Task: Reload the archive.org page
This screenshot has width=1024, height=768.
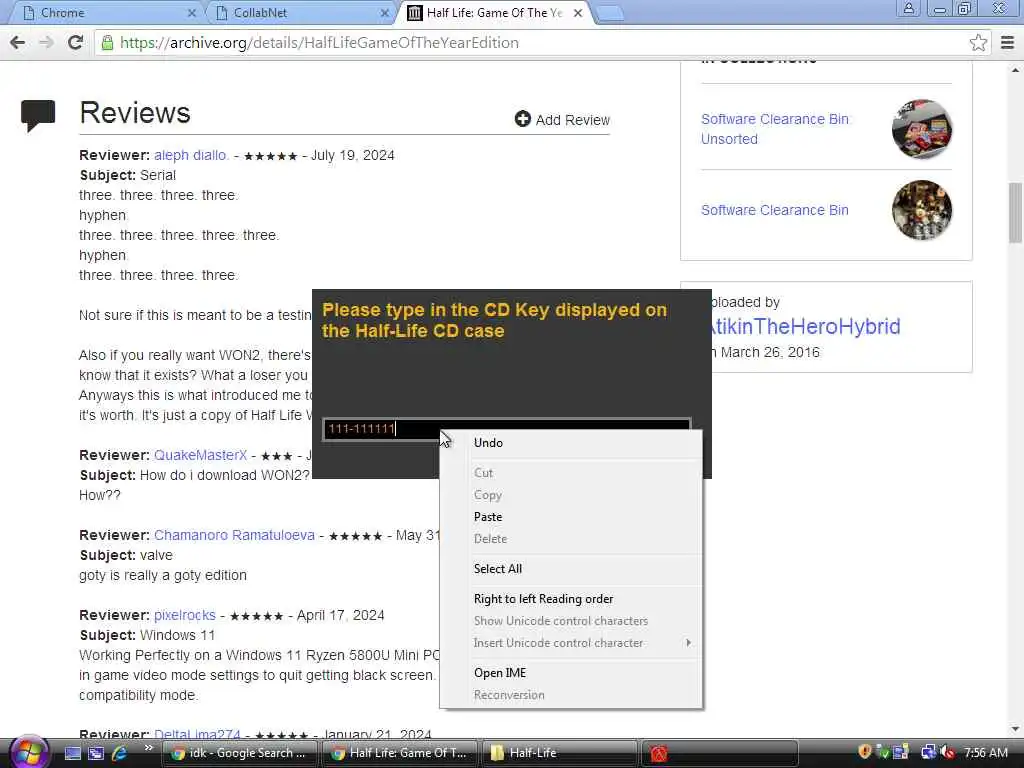Action: (x=76, y=43)
